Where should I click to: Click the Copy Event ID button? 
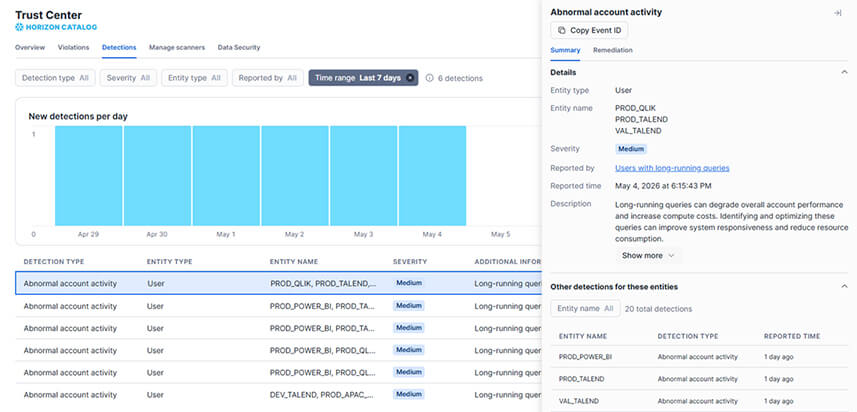pyautogui.click(x=589, y=31)
